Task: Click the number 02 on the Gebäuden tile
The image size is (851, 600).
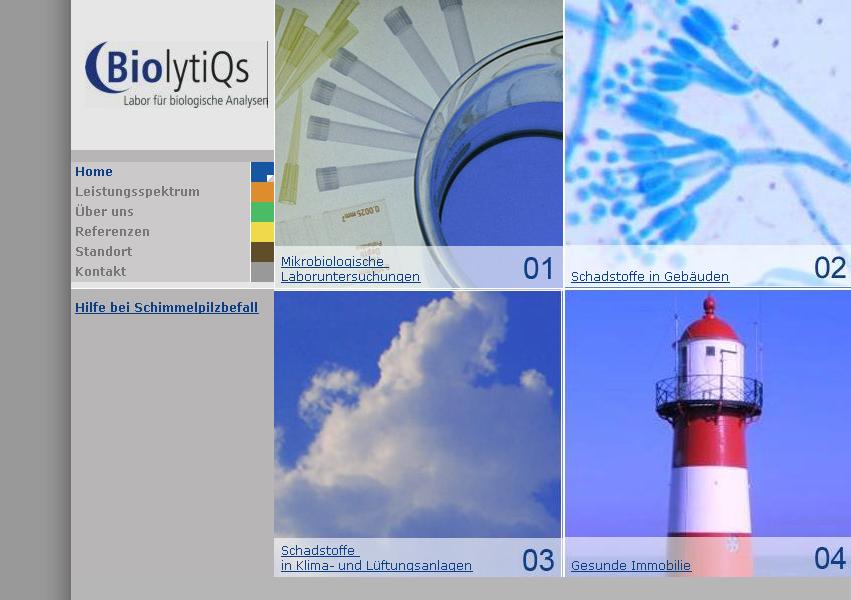Action: (829, 268)
